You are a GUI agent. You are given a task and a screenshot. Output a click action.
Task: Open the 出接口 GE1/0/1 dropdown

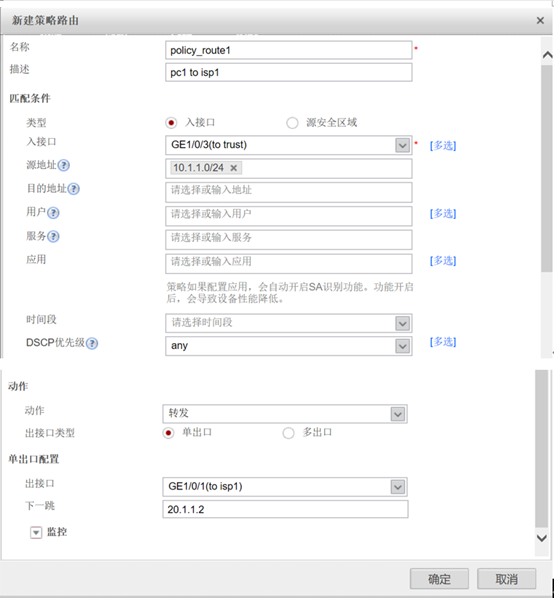tap(398, 487)
